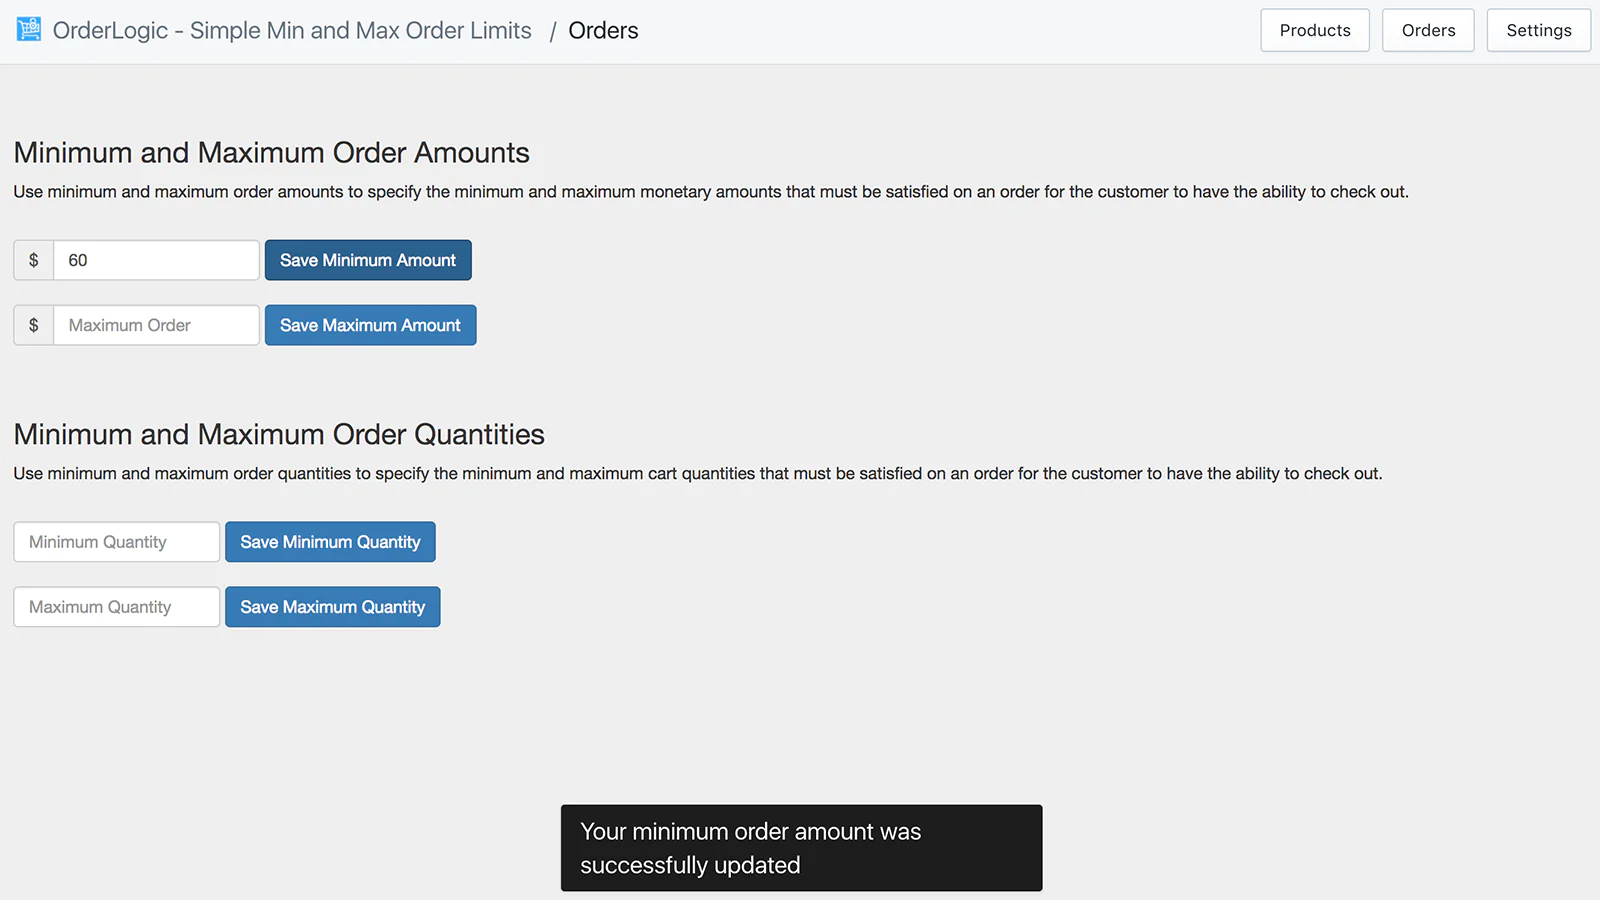This screenshot has height=900, width=1600.
Task: Hit the Save Minimum Quantity button
Action: [x=330, y=542]
